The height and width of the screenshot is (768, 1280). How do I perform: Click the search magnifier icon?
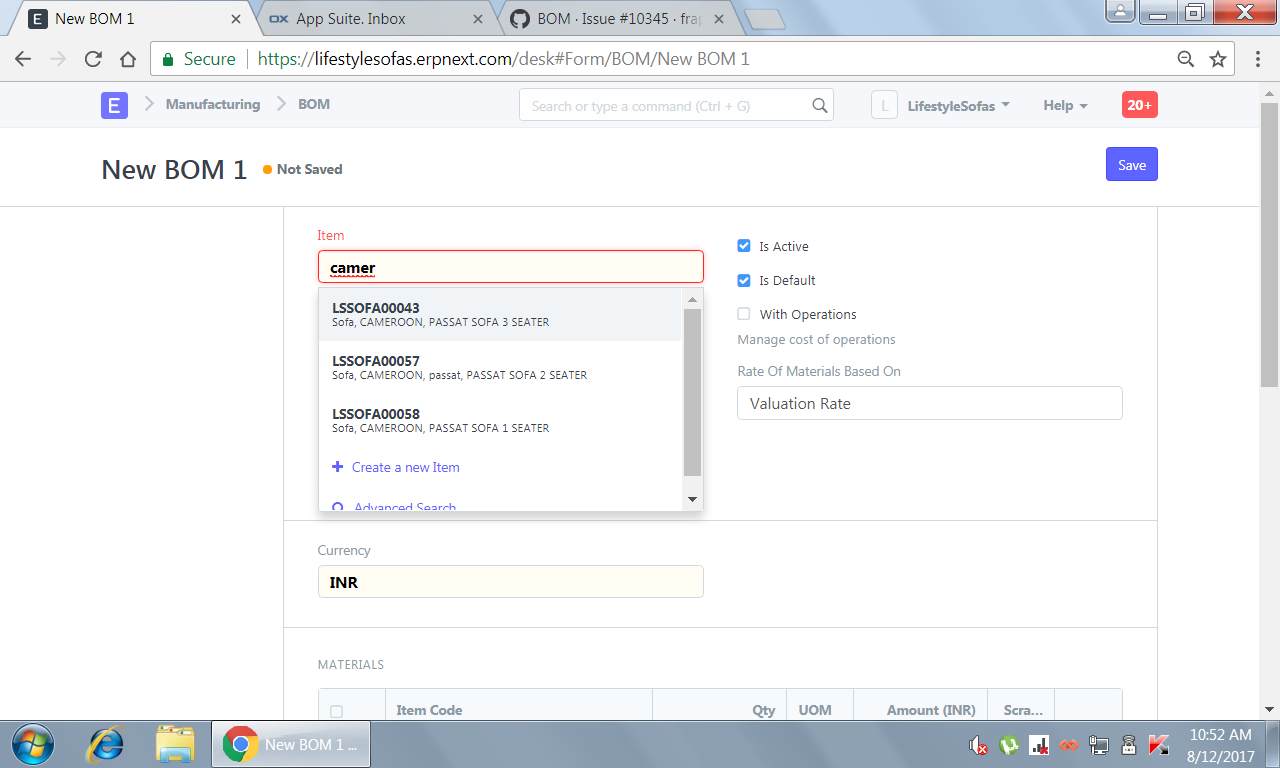(x=819, y=105)
